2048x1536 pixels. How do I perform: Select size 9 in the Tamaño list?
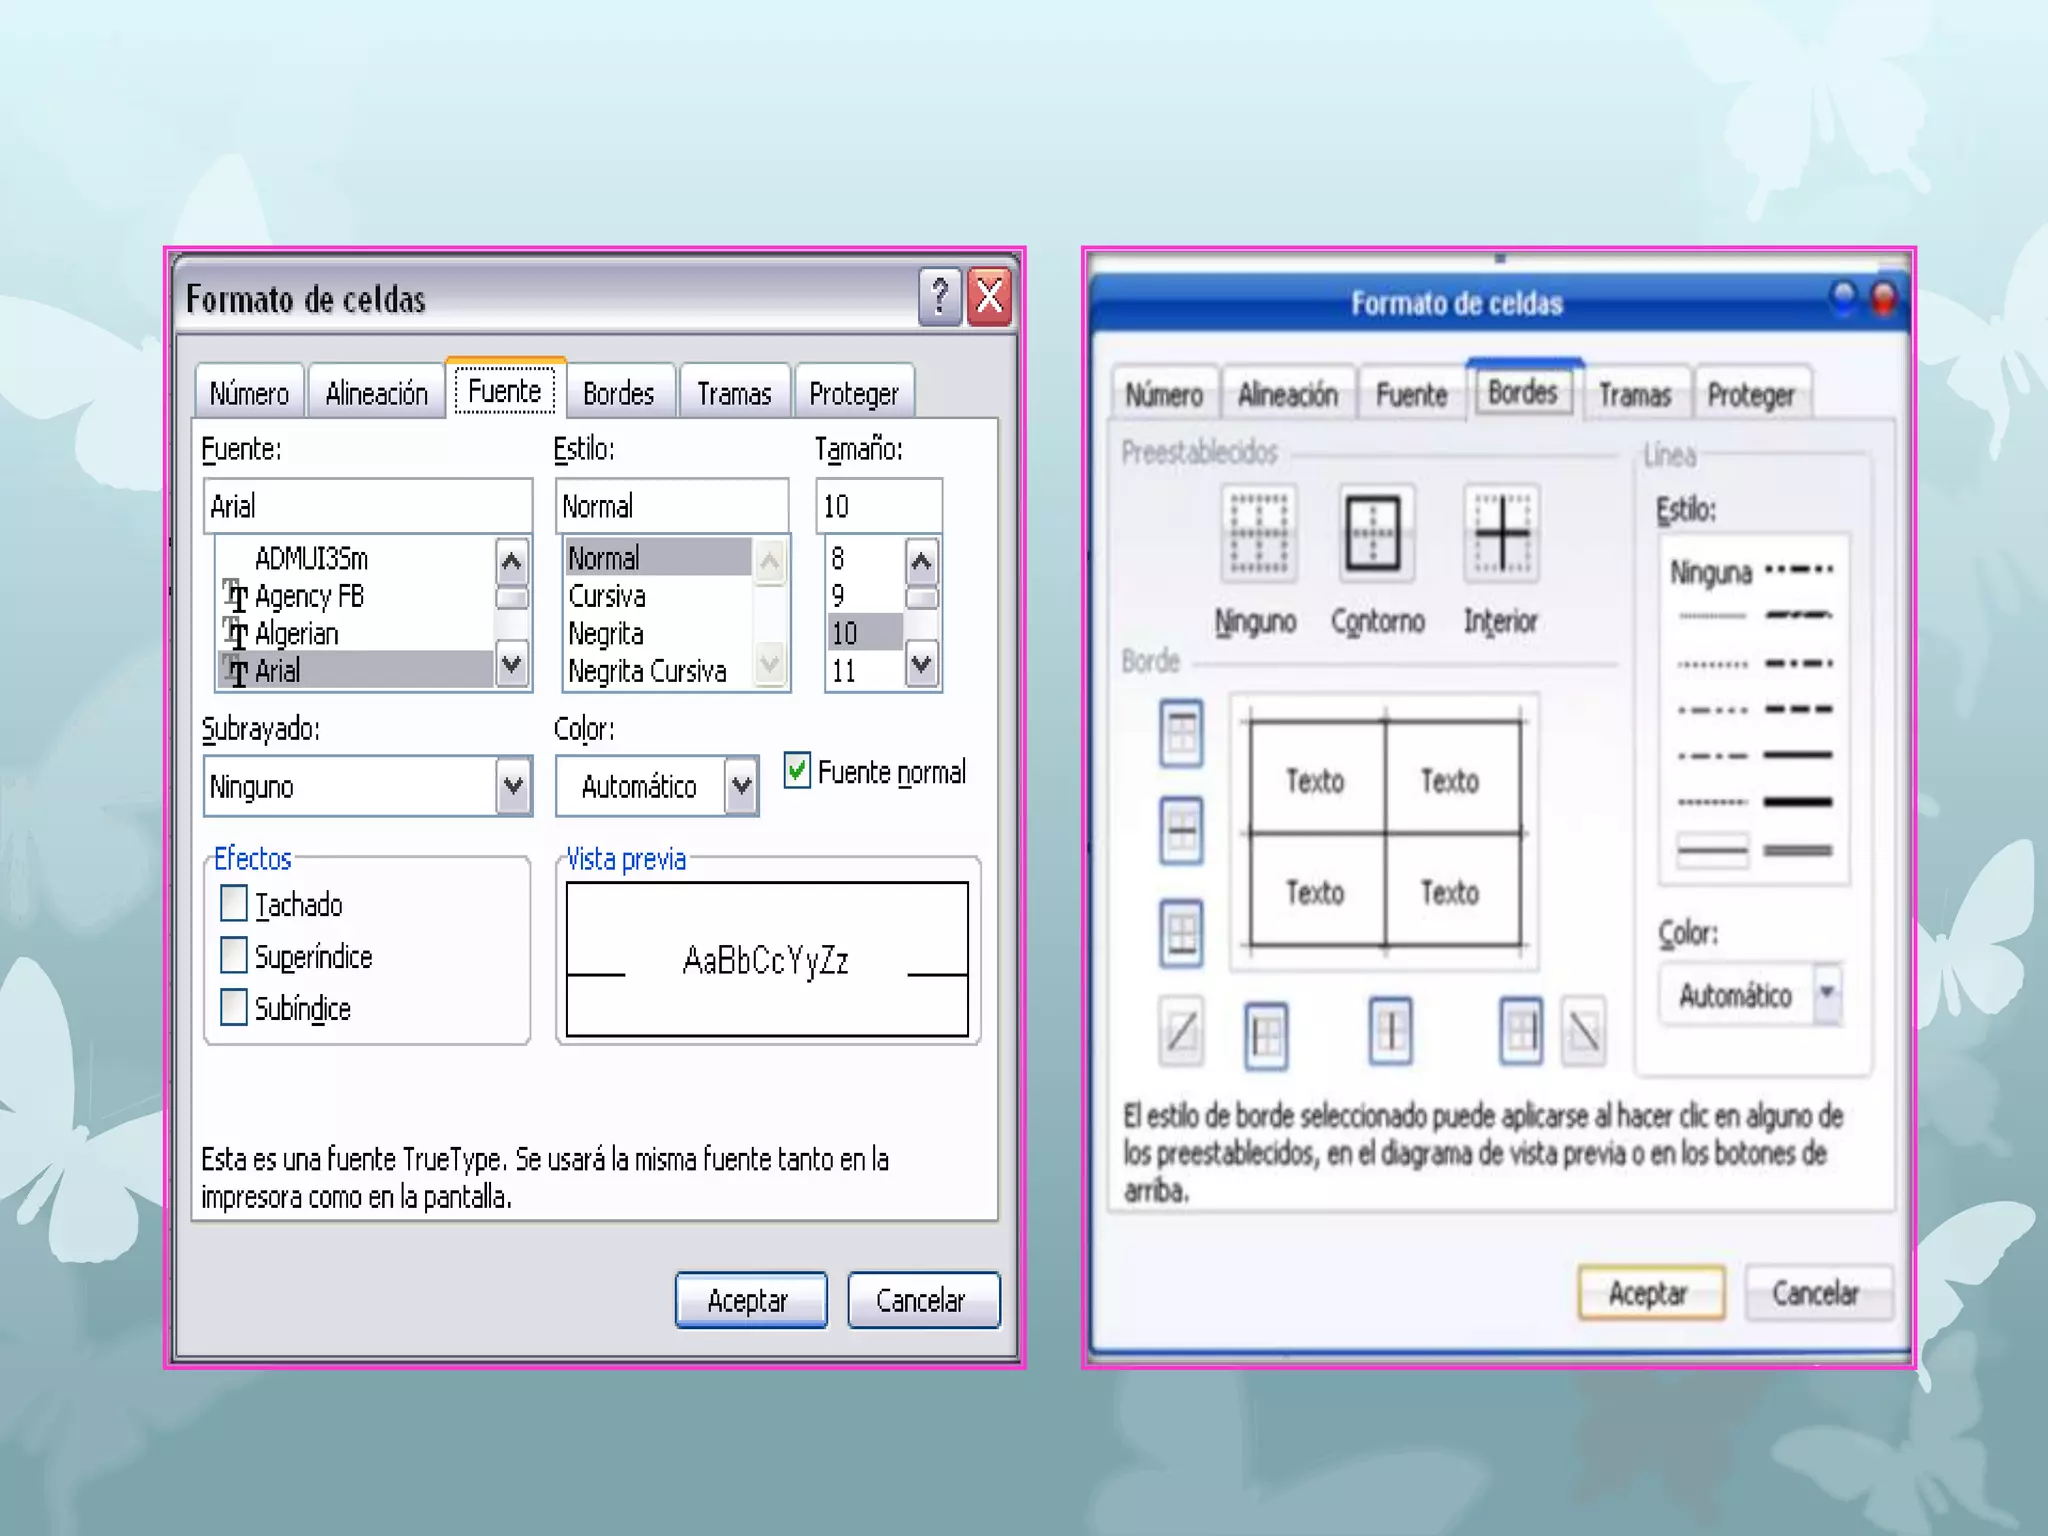click(865, 596)
